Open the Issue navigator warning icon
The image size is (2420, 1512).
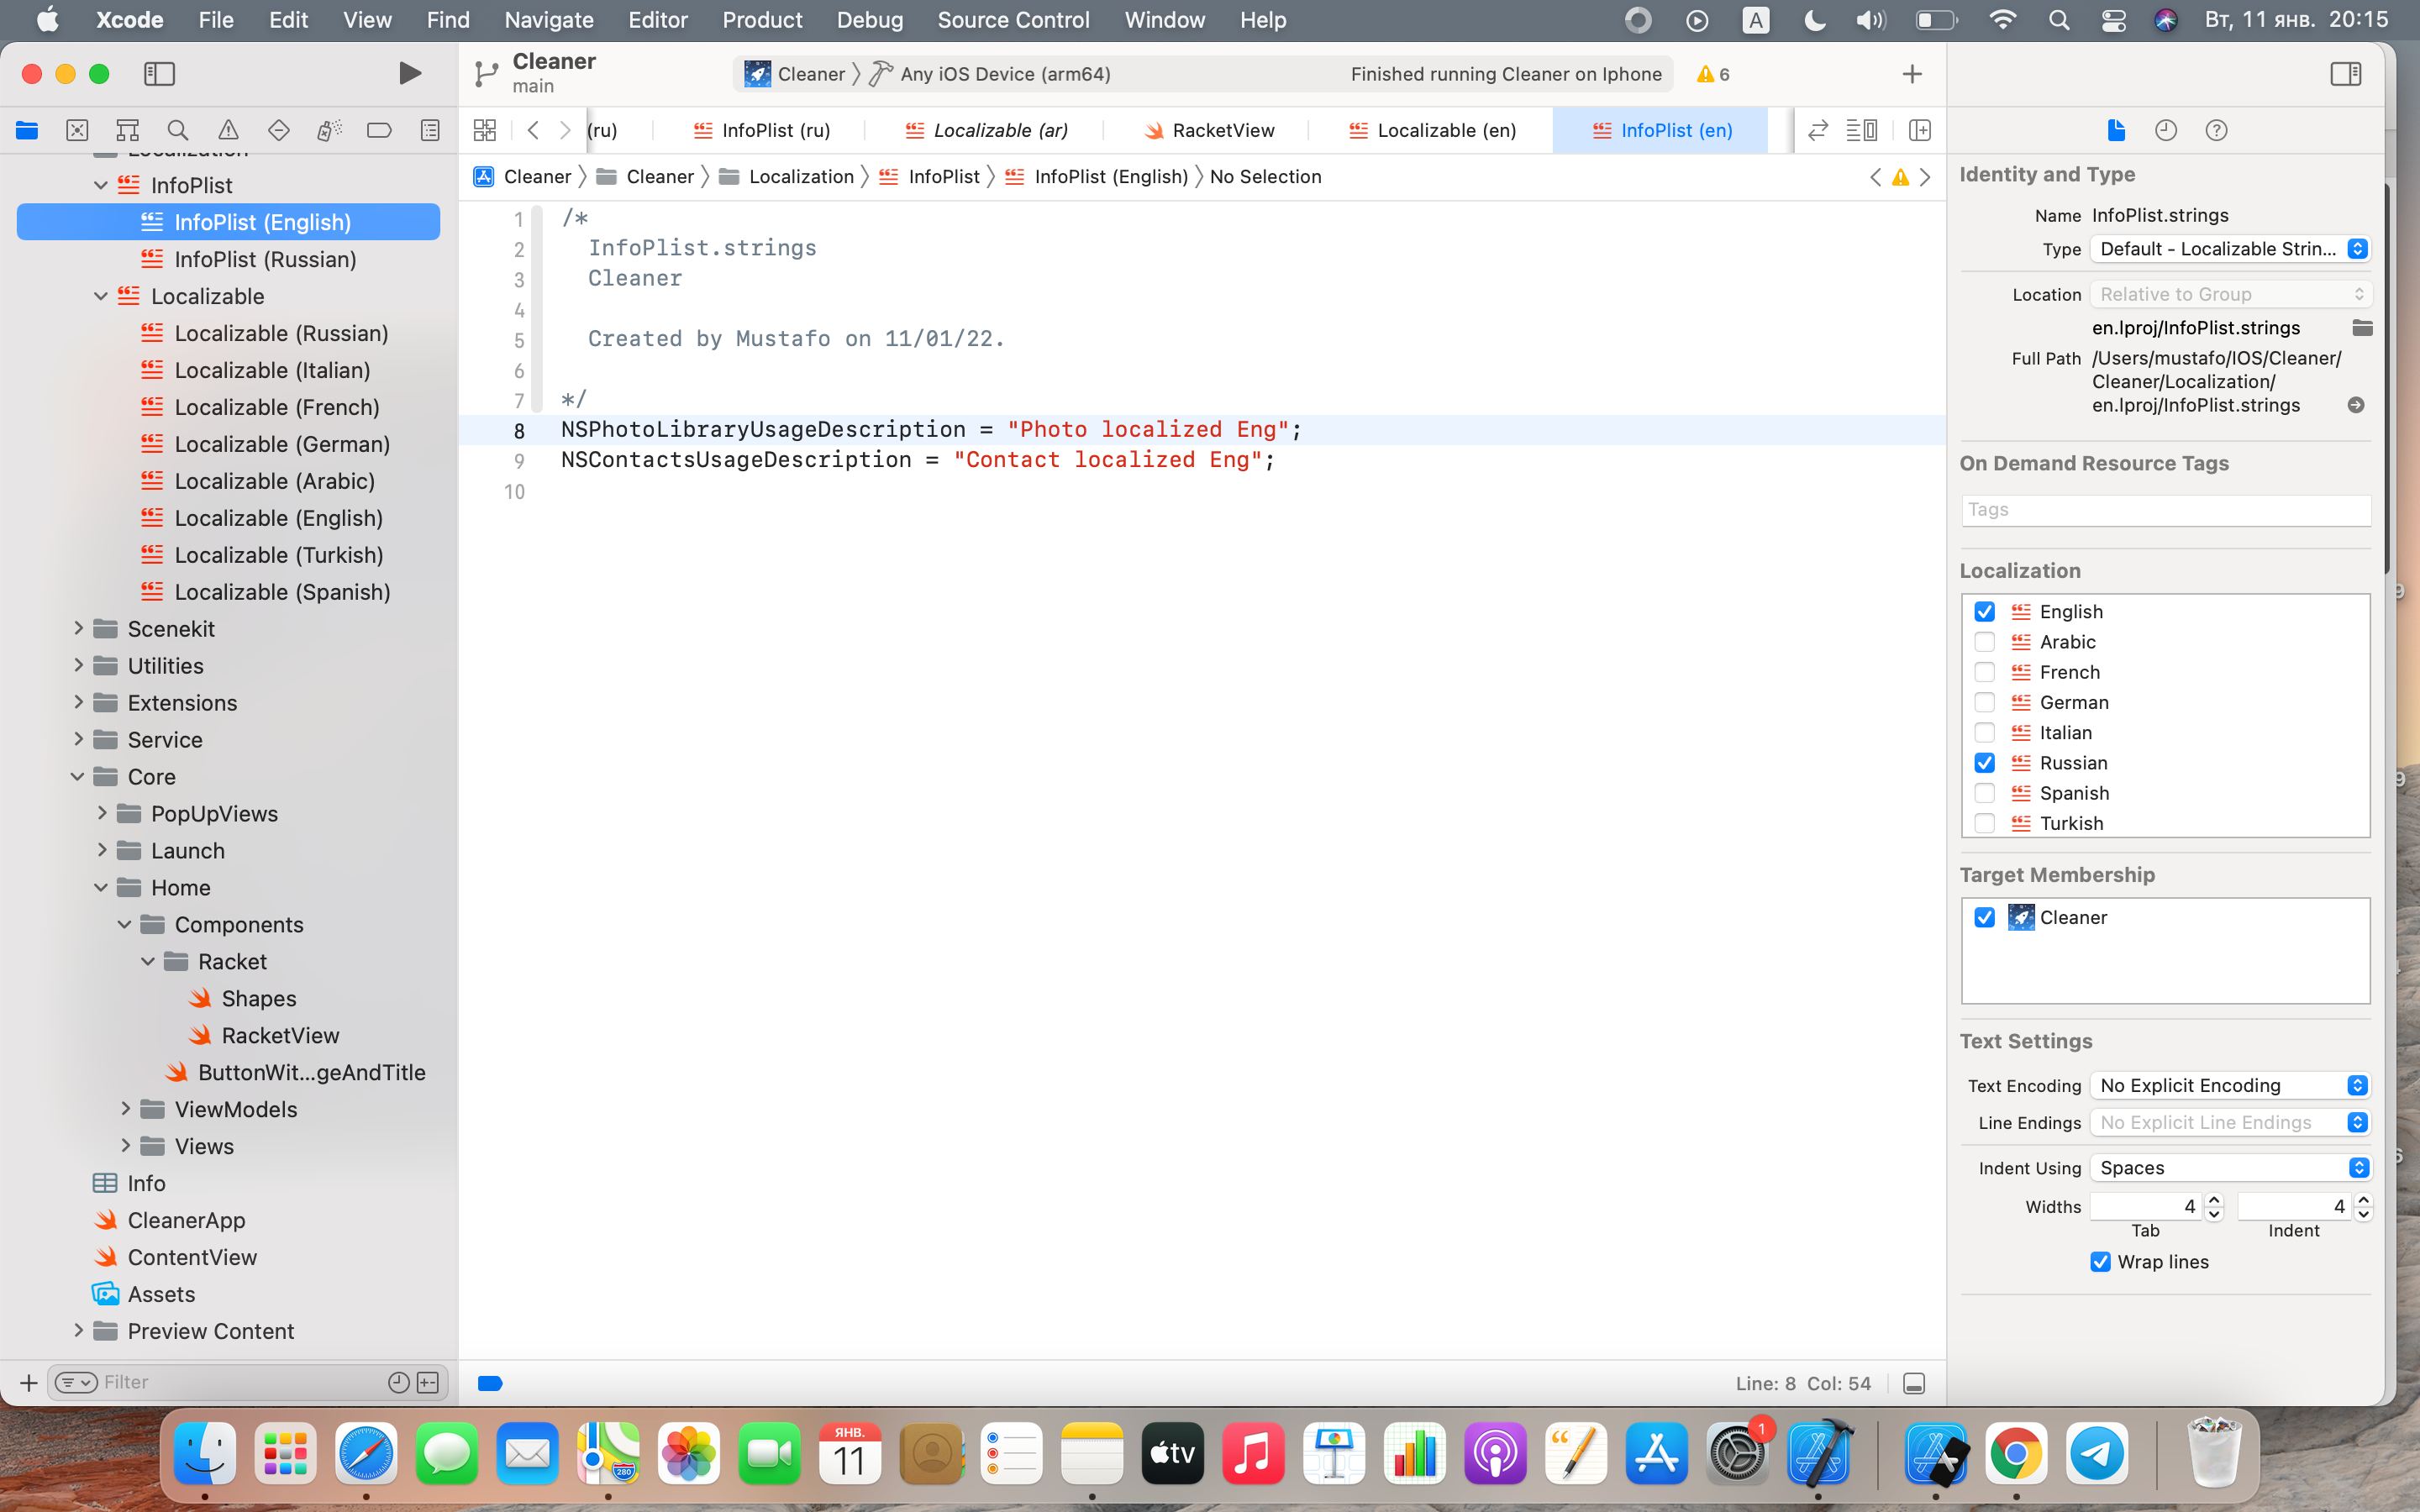point(228,130)
